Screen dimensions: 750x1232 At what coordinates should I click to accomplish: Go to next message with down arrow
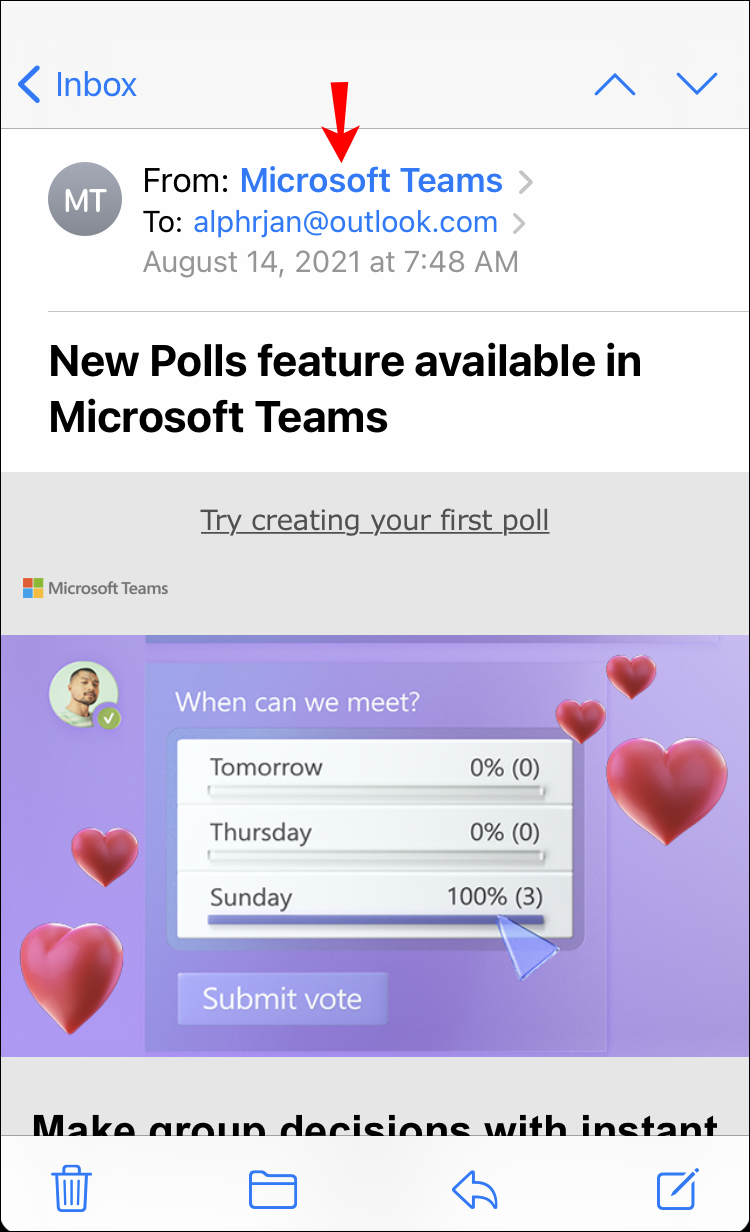(x=697, y=85)
